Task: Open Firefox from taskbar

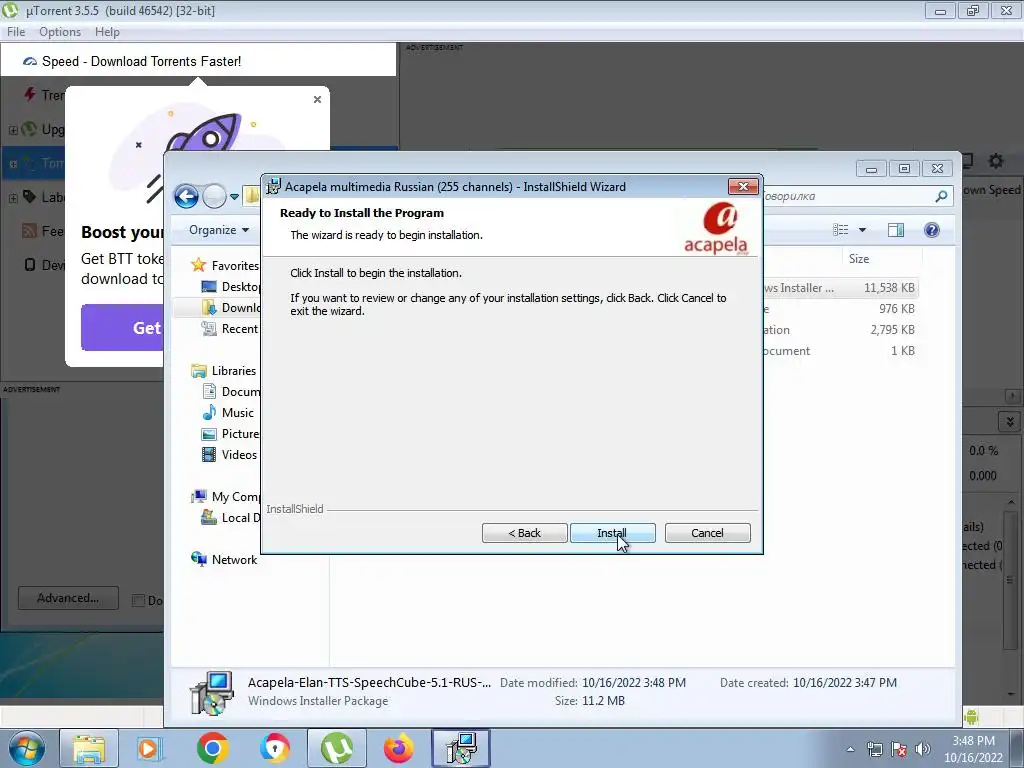Action: point(398,748)
